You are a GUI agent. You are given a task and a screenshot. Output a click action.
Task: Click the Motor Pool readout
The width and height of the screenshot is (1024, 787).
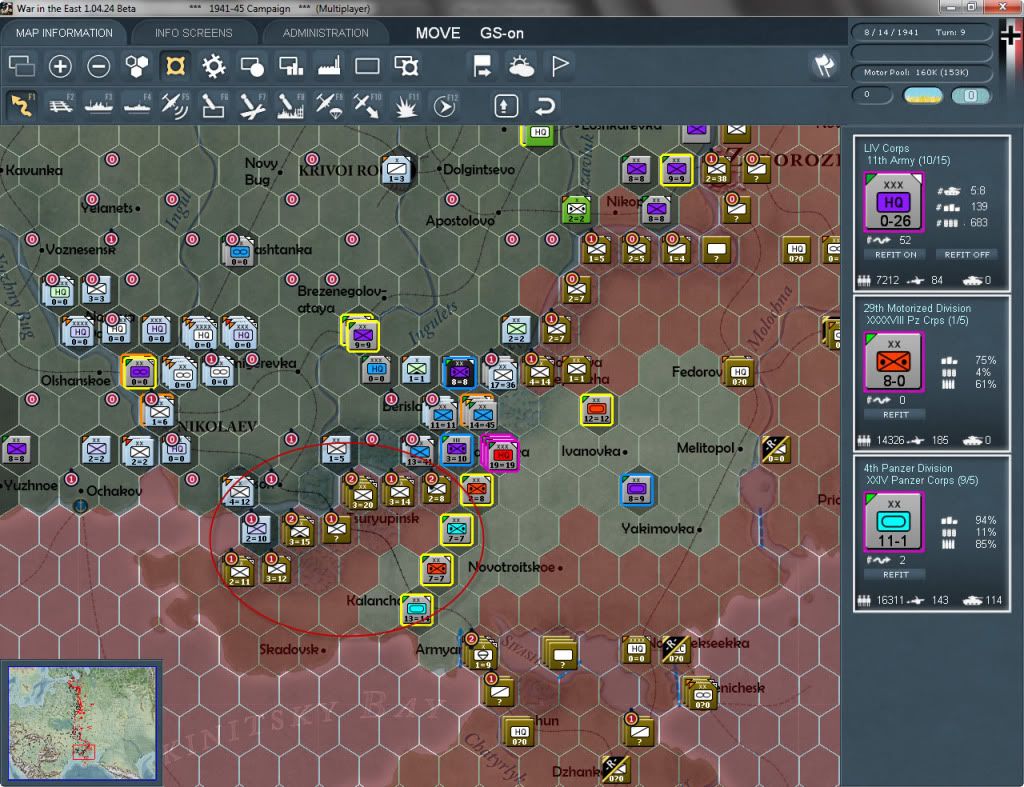point(921,72)
